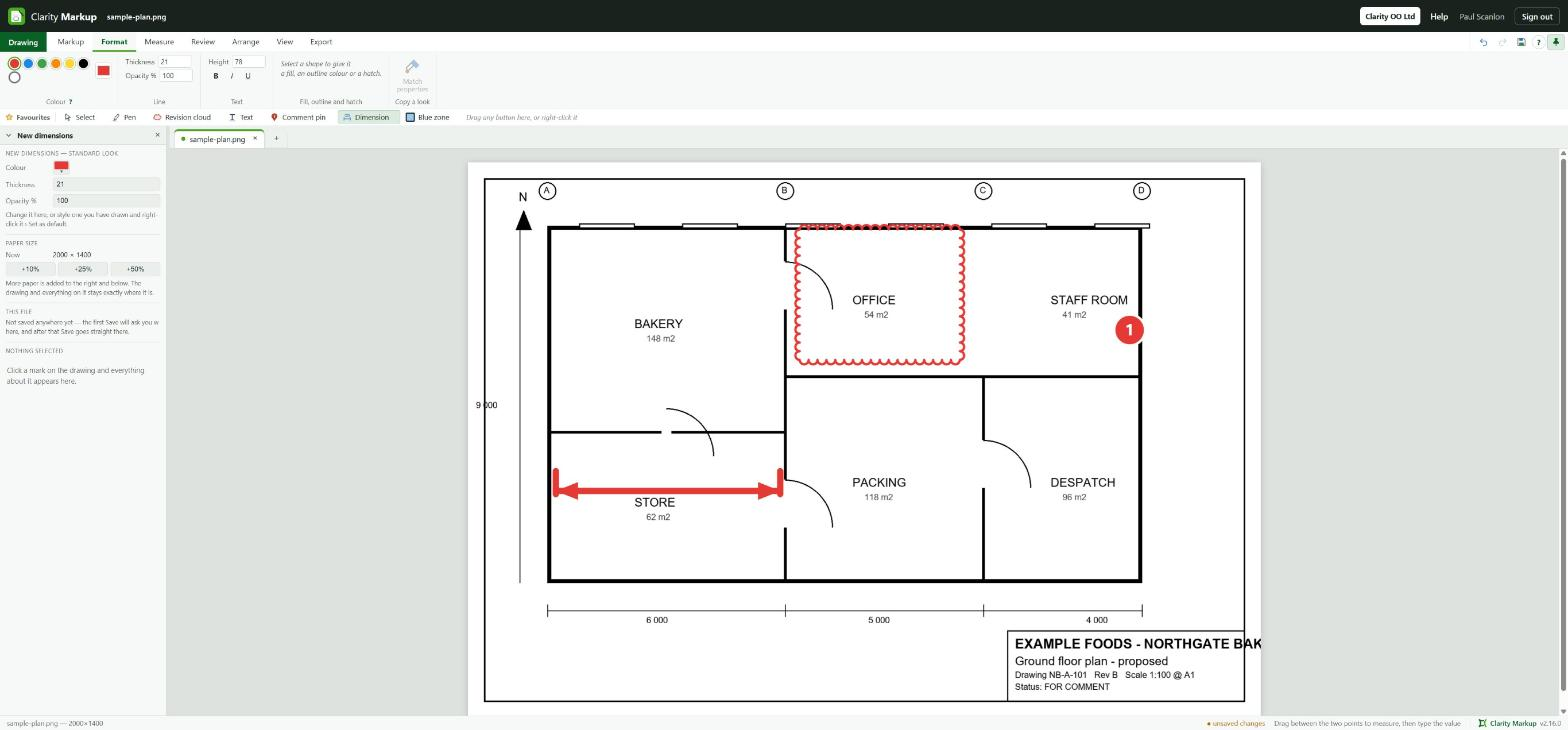
Task: Click the ribbon Thickness input field
Action: click(x=175, y=62)
